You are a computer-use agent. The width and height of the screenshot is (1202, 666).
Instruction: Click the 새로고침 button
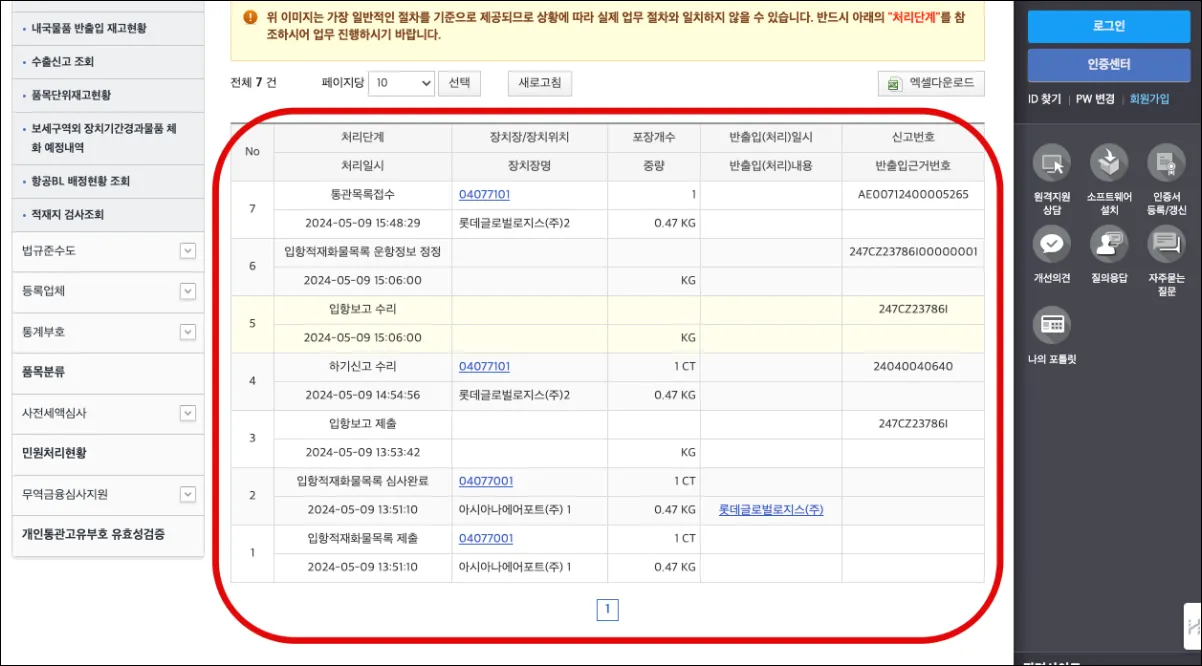point(540,83)
